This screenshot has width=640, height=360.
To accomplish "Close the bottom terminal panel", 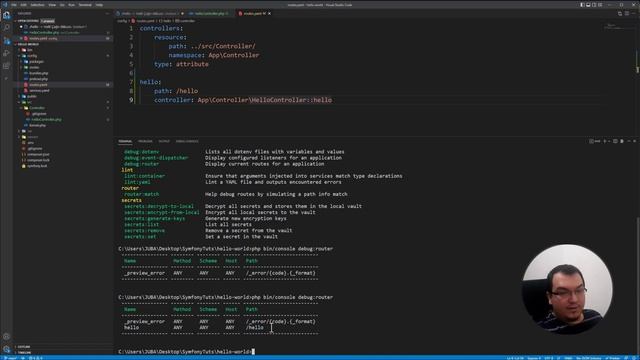I will (635, 141).
